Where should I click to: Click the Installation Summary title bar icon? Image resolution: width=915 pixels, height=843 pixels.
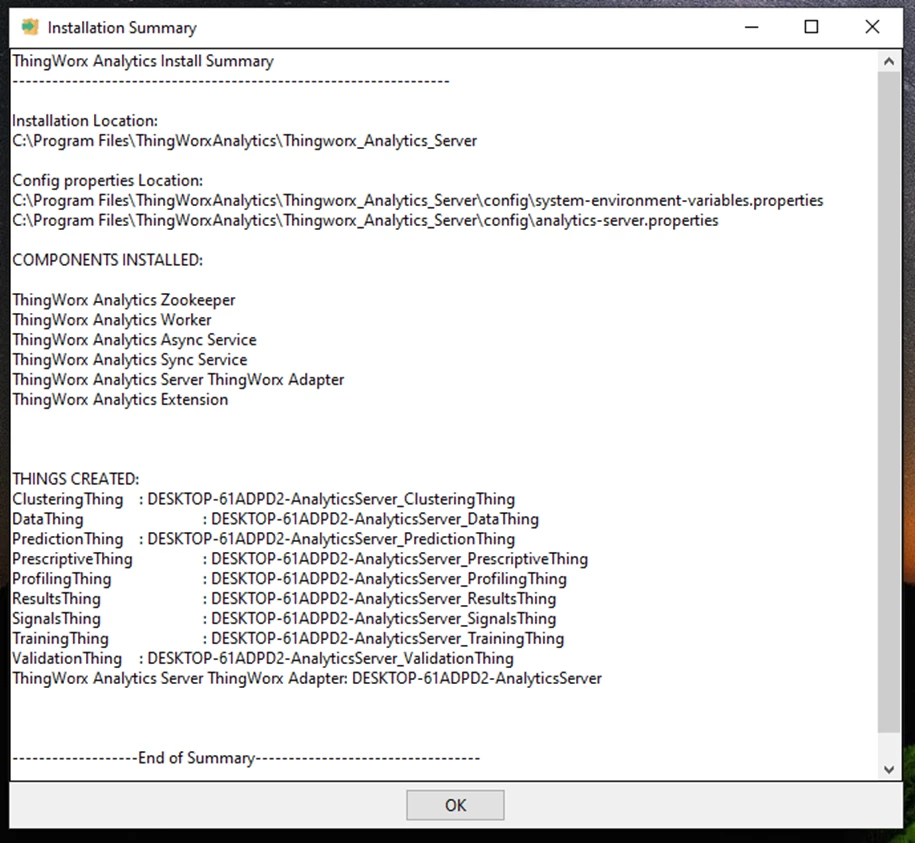tap(30, 27)
